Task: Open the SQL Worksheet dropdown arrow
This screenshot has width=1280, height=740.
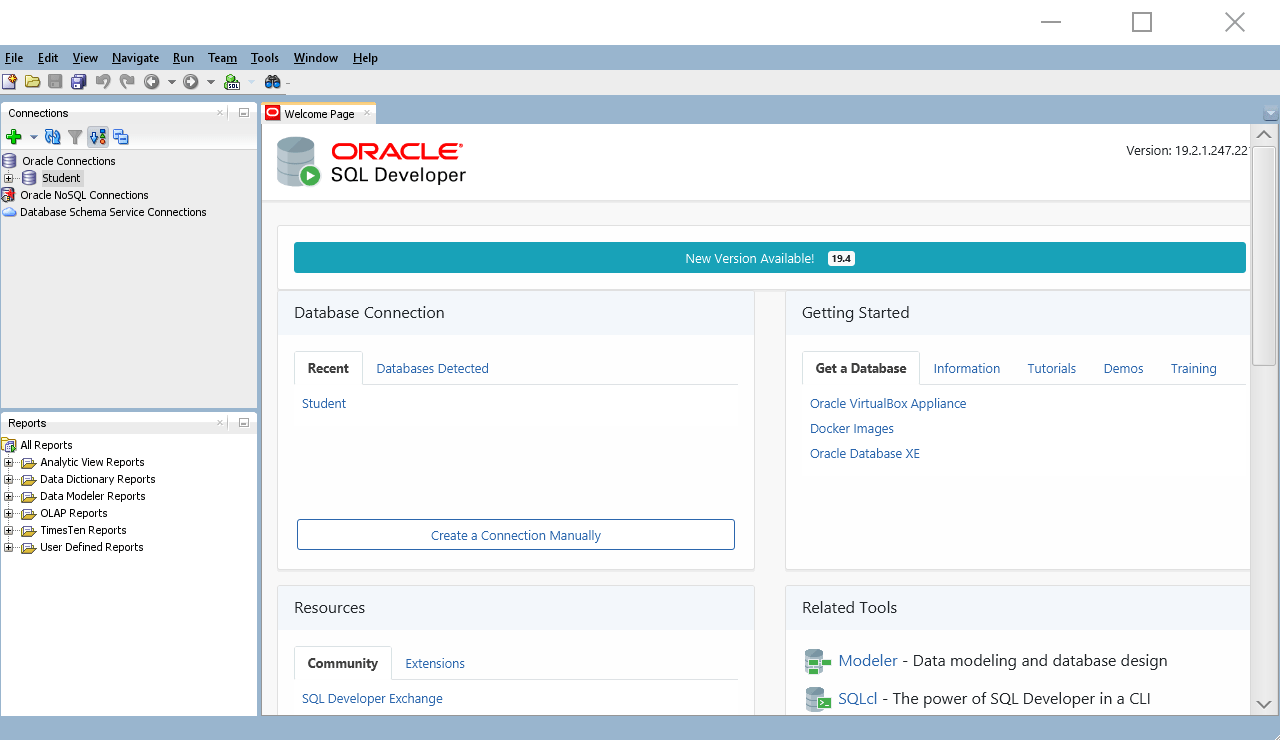Action: point(251,82)
